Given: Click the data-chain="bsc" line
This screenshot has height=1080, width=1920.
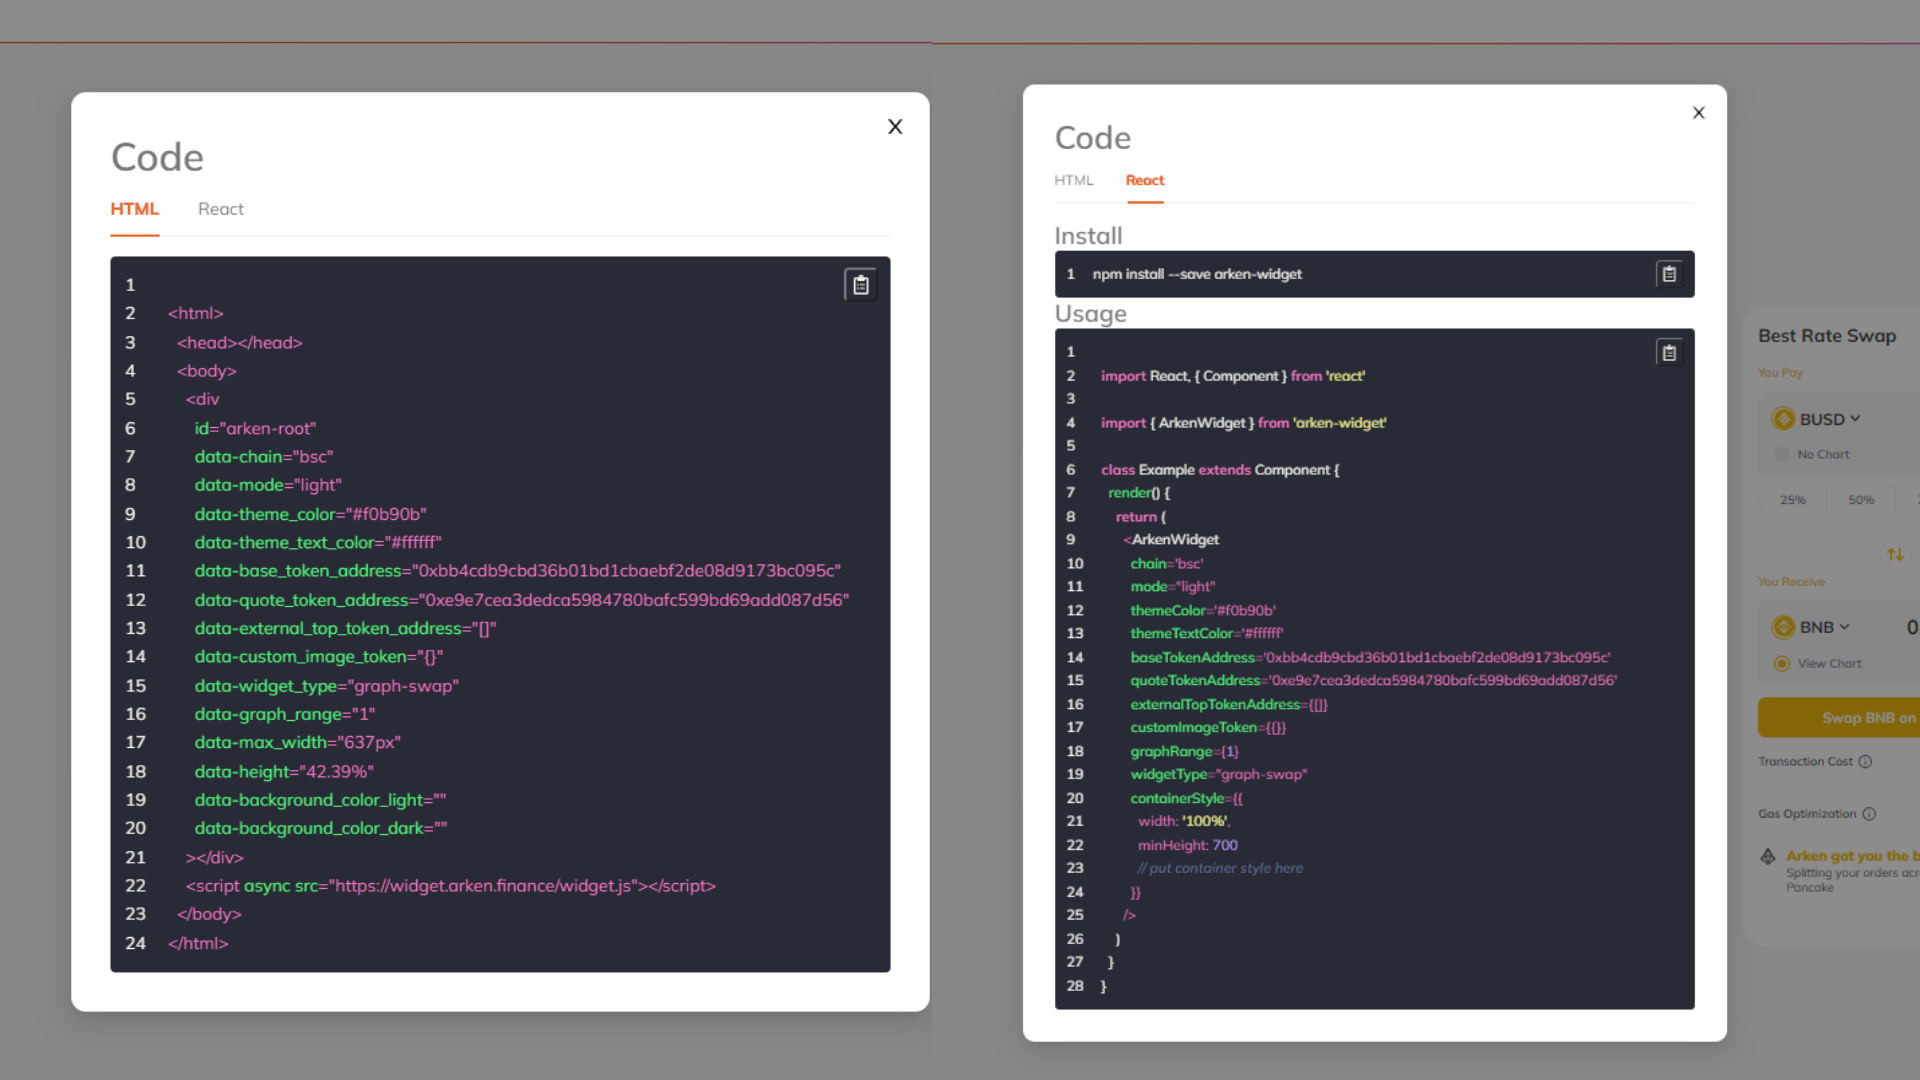Looking at the screenshot, I should click(263, 456).
